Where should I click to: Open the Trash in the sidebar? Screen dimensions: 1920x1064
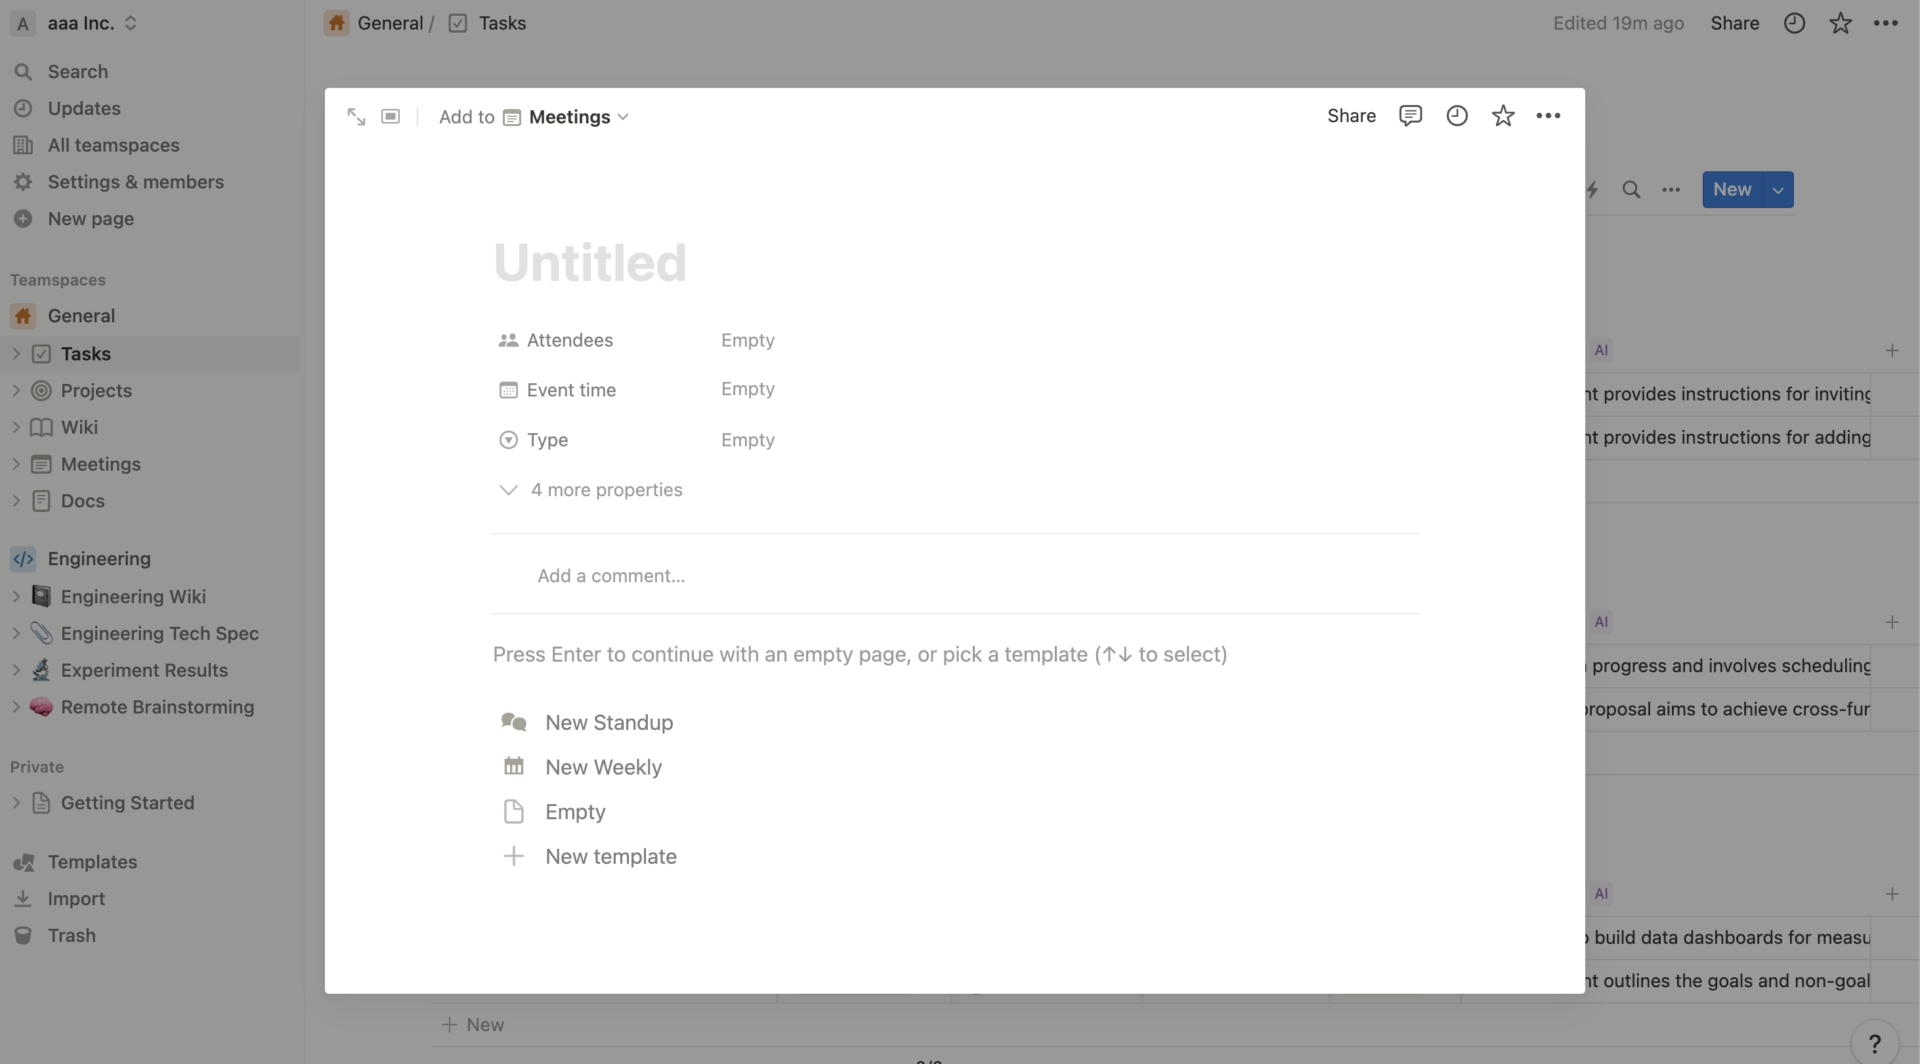71,935
